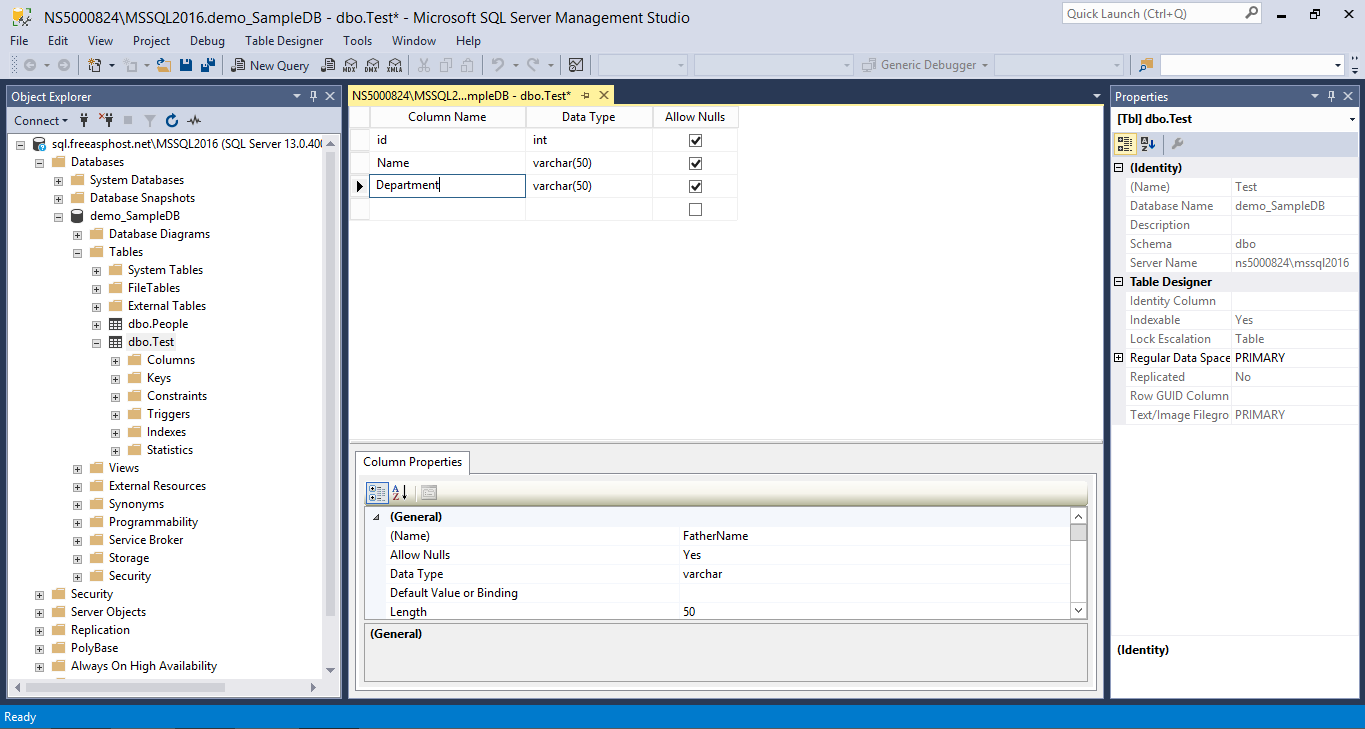
Task: Open the Debug menu
Action: coord(207,41)
